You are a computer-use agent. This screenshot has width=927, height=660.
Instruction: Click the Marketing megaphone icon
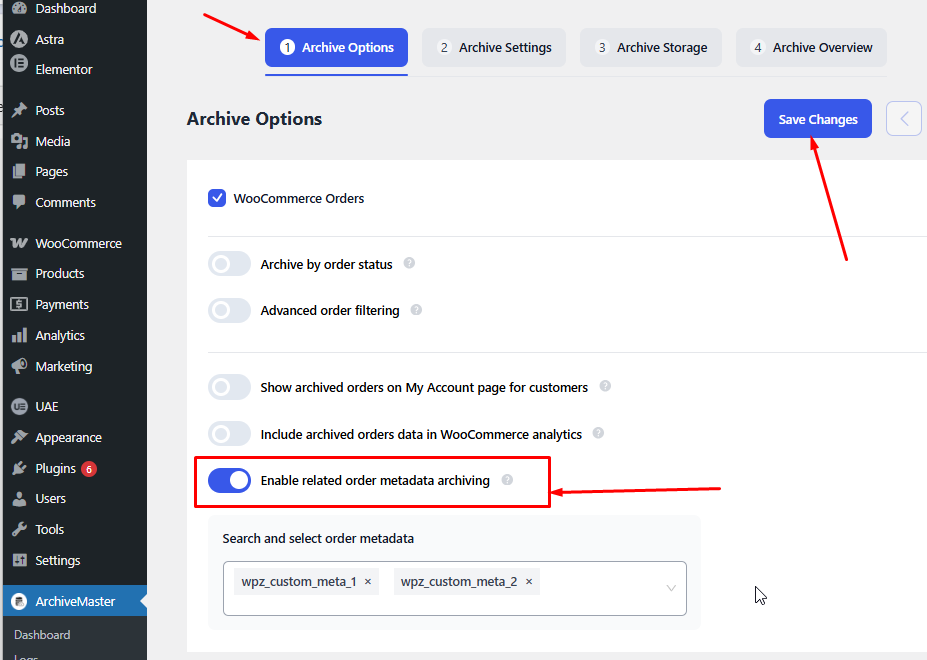pos(20,366)
